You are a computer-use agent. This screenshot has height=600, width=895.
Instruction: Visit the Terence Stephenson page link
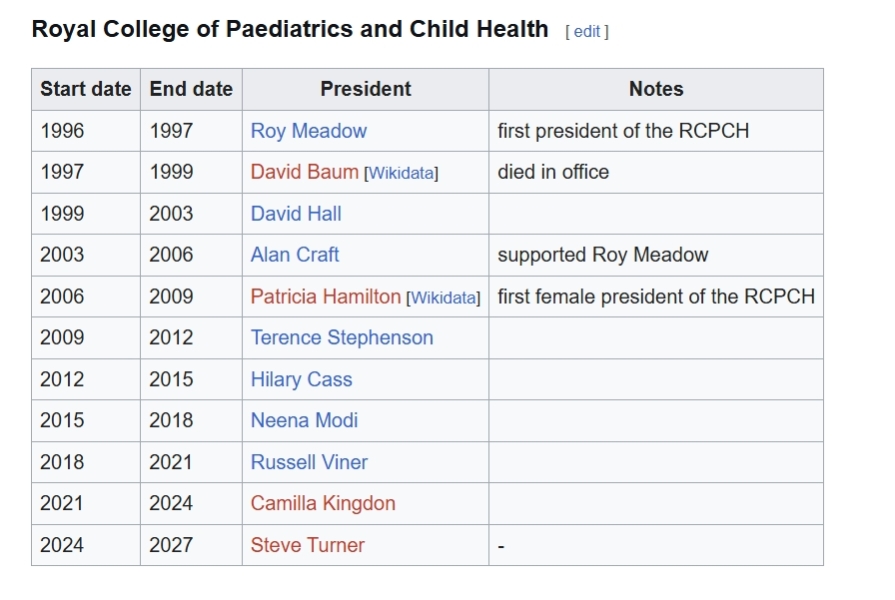point(342,338)
